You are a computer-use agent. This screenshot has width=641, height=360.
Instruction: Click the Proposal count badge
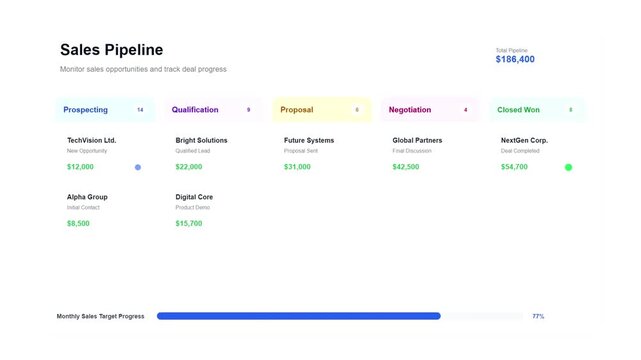click(357, 110)
